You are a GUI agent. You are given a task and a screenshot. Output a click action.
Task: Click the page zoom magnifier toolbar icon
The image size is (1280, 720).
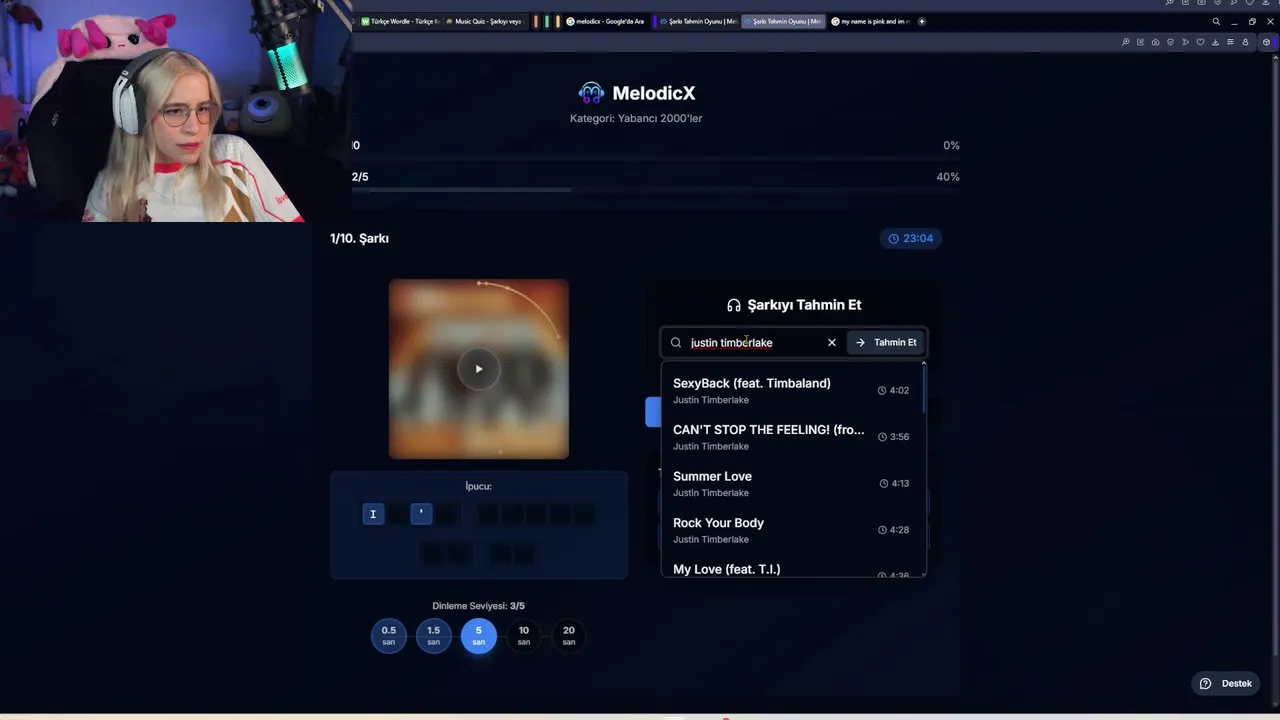tap(1125, 42)
